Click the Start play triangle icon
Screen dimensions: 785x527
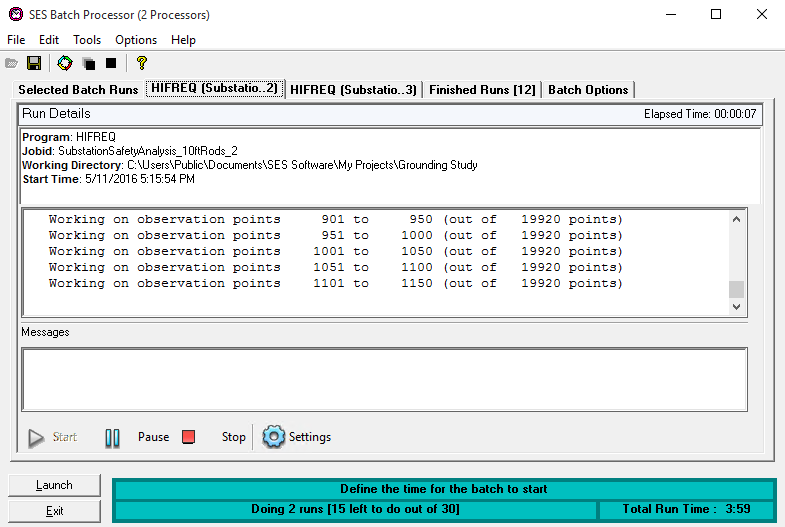pyautogui.click(x=36, y=438)
